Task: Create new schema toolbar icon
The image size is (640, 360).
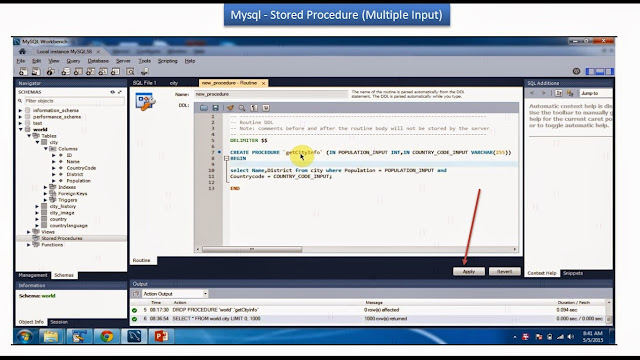Action: (x=65, y=71)
